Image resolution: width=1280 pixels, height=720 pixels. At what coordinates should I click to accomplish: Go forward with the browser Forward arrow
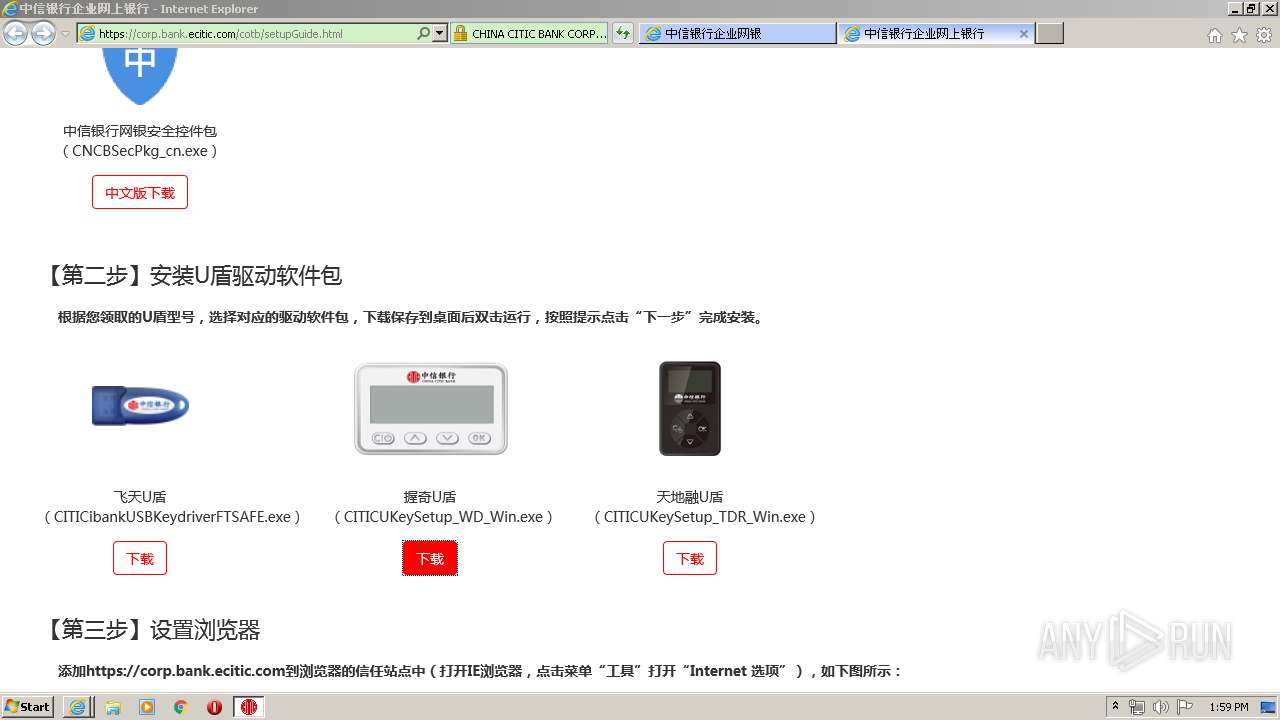pos(43,34)
